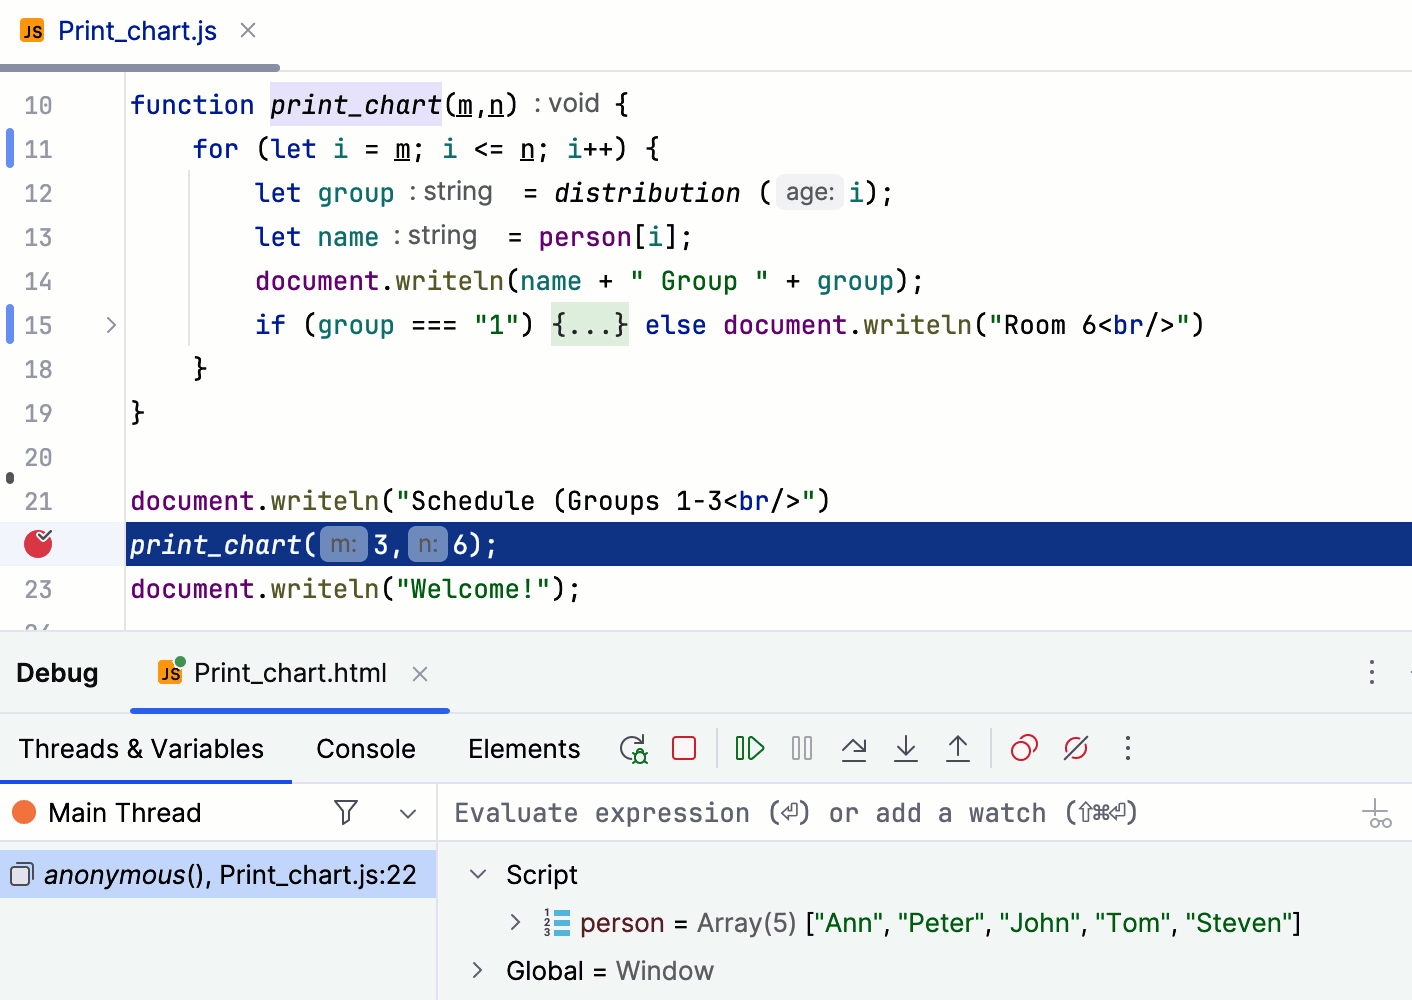Click the filter icon next to Main Thread

tap(345, 813)
